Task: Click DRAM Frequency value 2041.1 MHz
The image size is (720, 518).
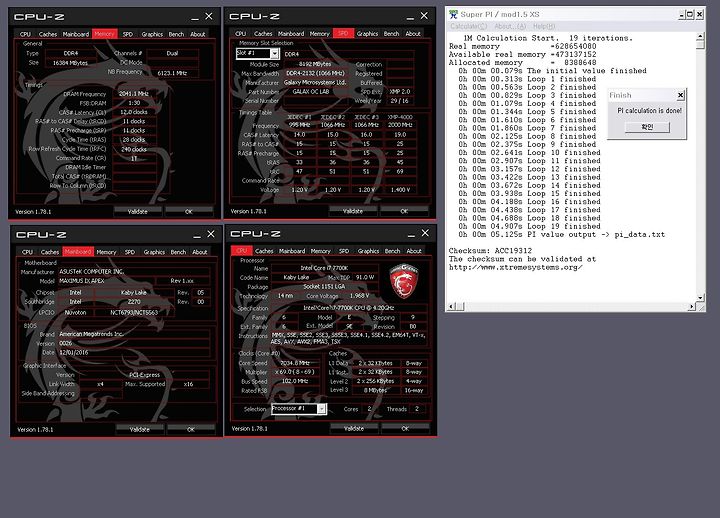Action: point(134,94)
